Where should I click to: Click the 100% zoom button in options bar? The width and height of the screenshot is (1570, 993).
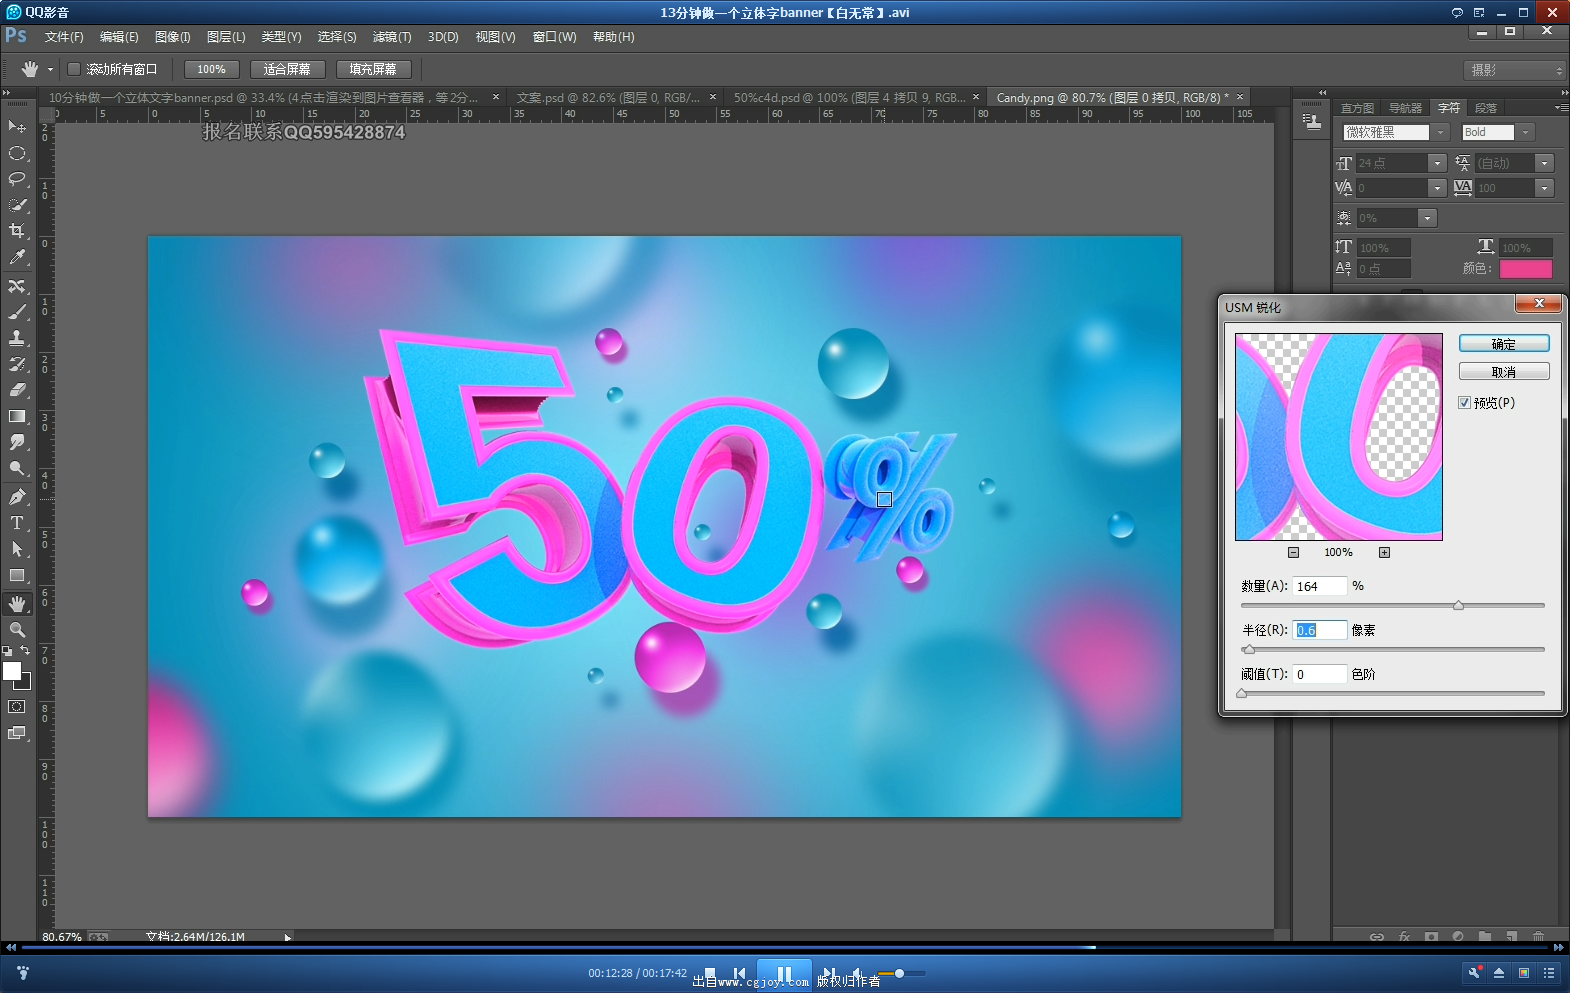point(211,69)
